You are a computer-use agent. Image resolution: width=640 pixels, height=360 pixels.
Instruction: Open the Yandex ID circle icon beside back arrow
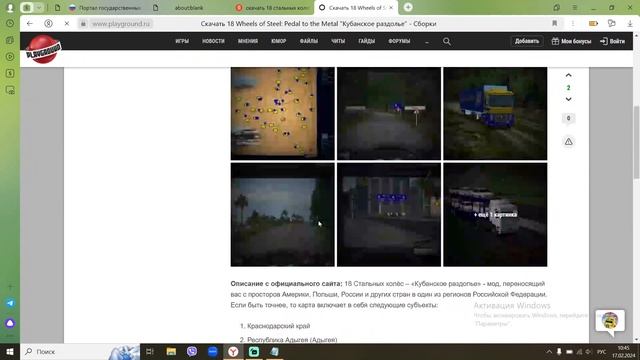[48, 24]
